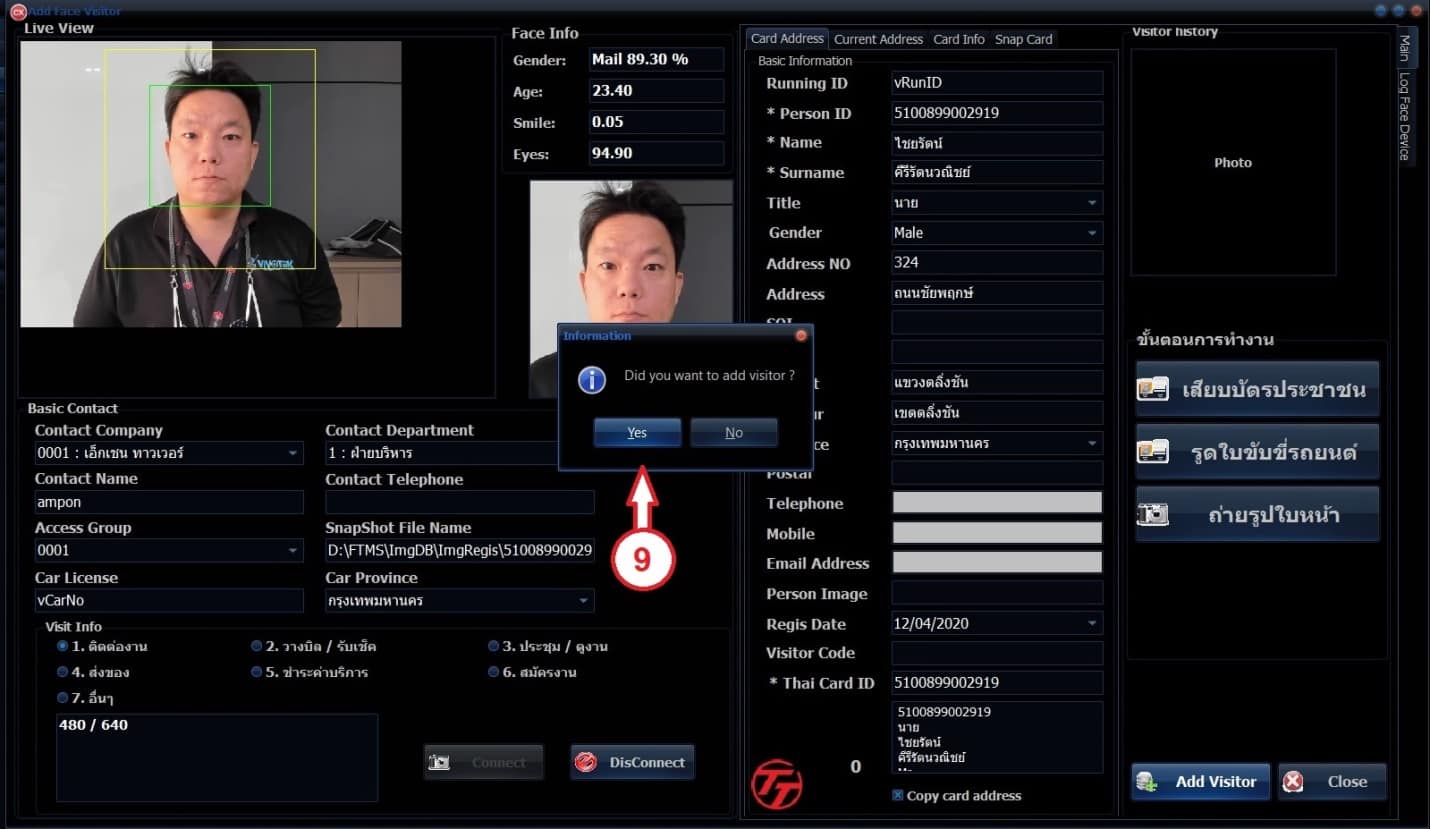Expand the Car Province dropdown
Screen dimensions: 1430x829
[583, 600]
